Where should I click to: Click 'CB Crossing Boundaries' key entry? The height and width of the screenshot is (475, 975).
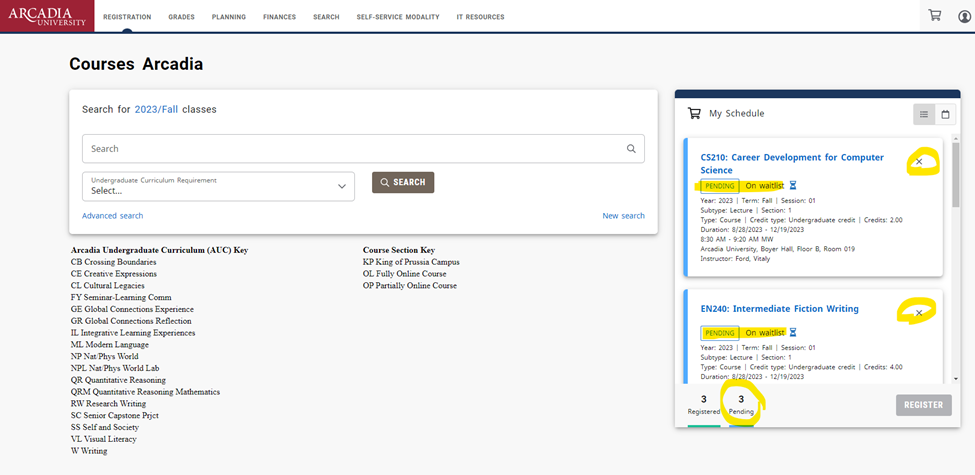pos(114,262)
